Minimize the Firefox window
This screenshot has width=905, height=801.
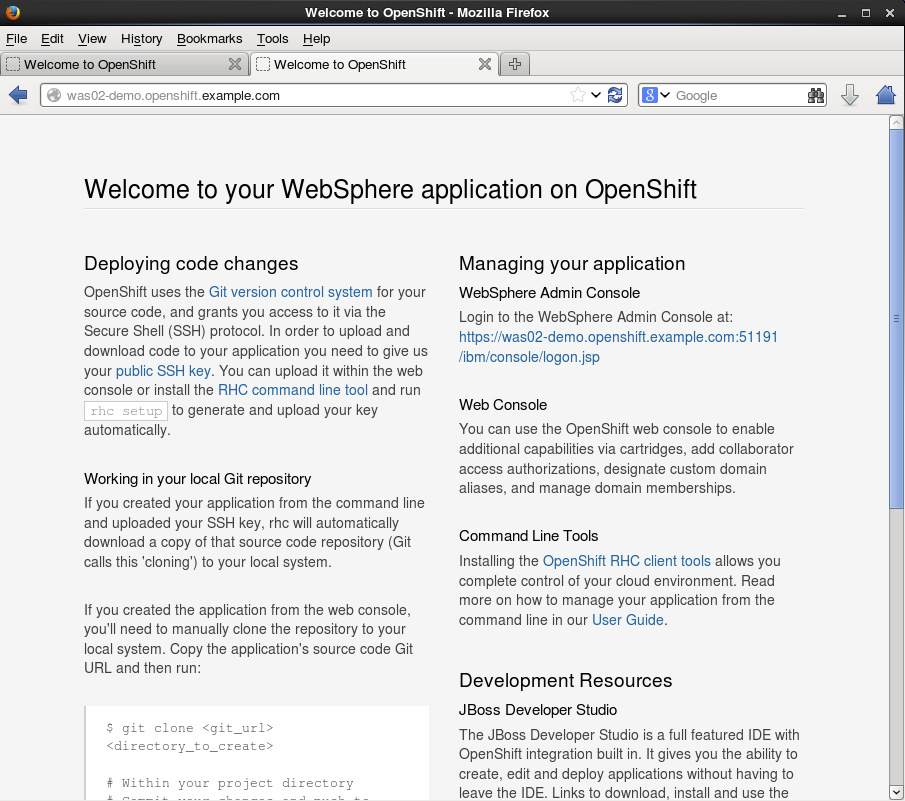[x=842, y=13]
